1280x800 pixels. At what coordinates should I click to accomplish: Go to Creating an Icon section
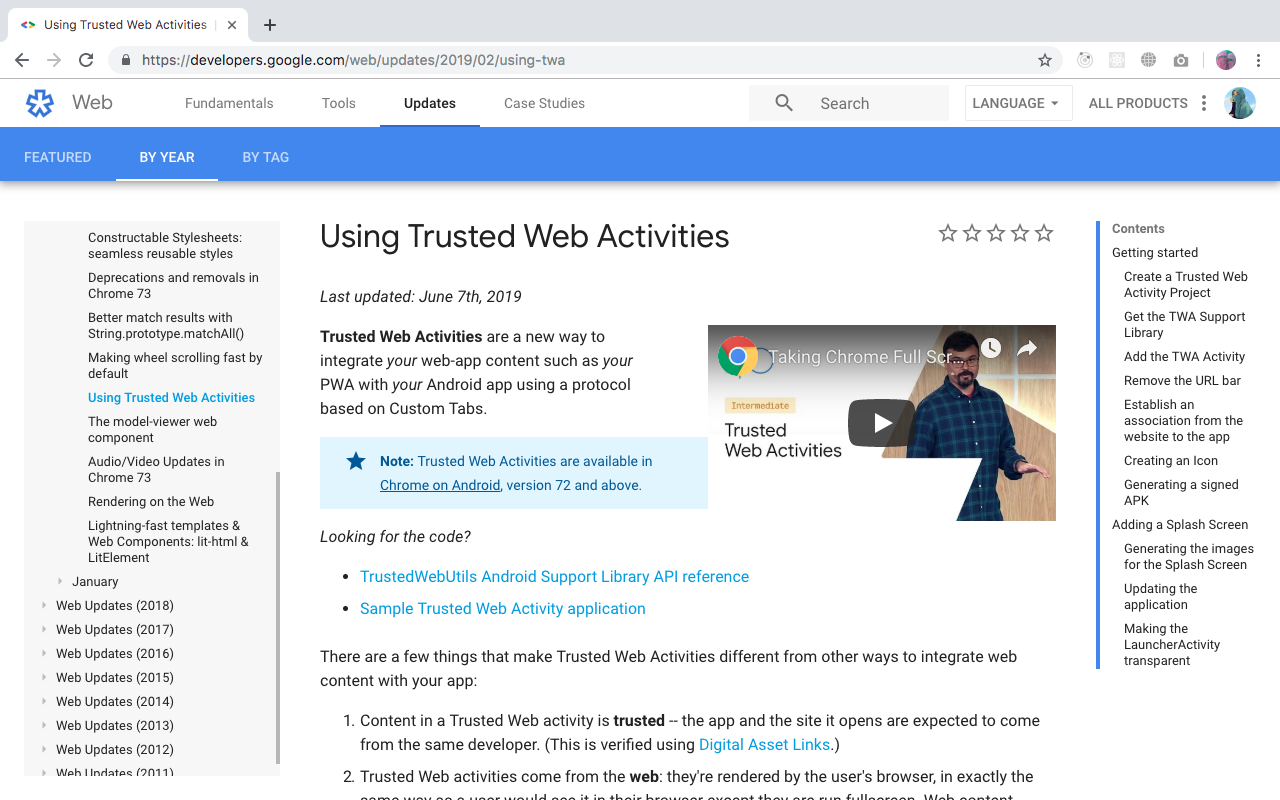(1171, 461)
